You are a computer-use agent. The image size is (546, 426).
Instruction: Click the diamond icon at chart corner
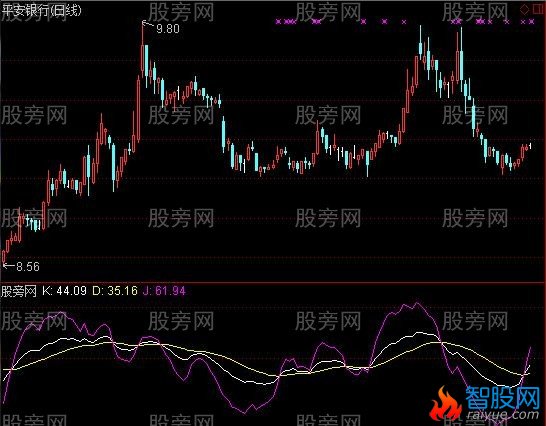[x=525, y=9]
